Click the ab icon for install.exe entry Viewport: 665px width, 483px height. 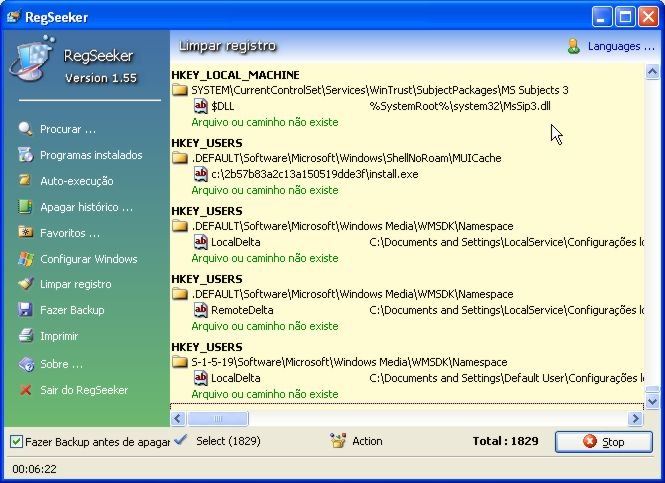[201, 174]
